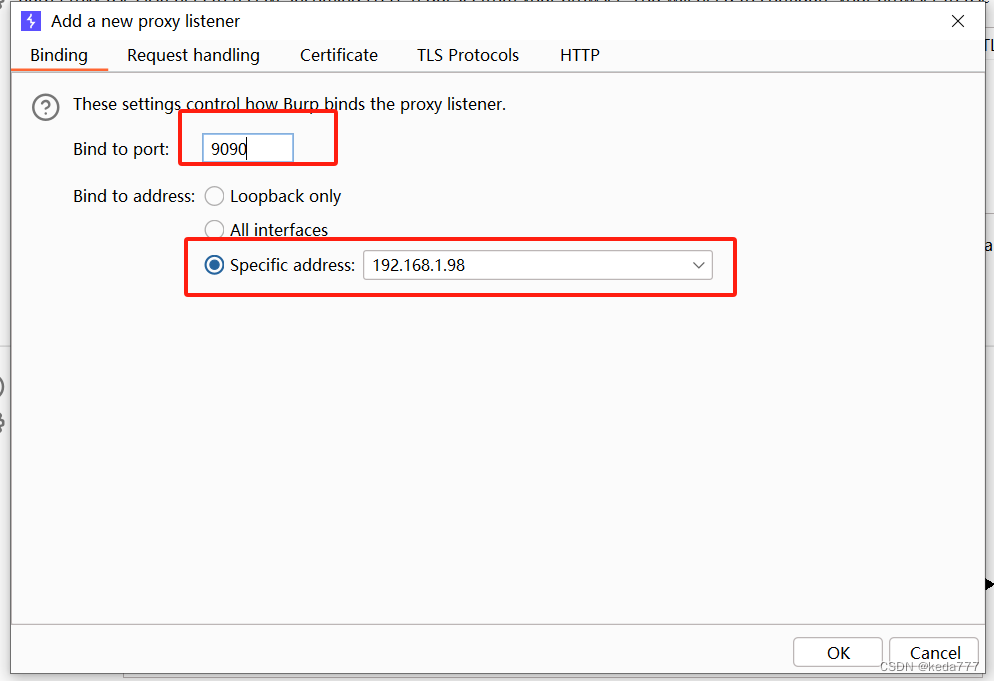Confirm the listener with OK button
The width and height of the screenshot is (994, 681).
837,652
